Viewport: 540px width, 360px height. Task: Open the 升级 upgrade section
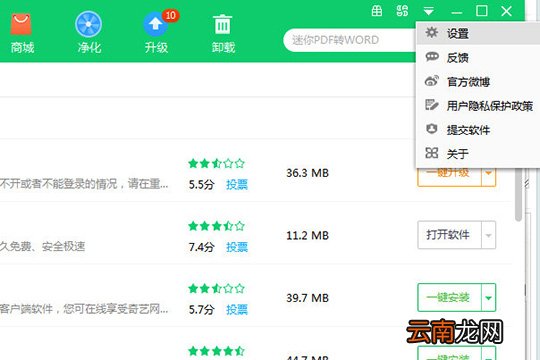156,33
